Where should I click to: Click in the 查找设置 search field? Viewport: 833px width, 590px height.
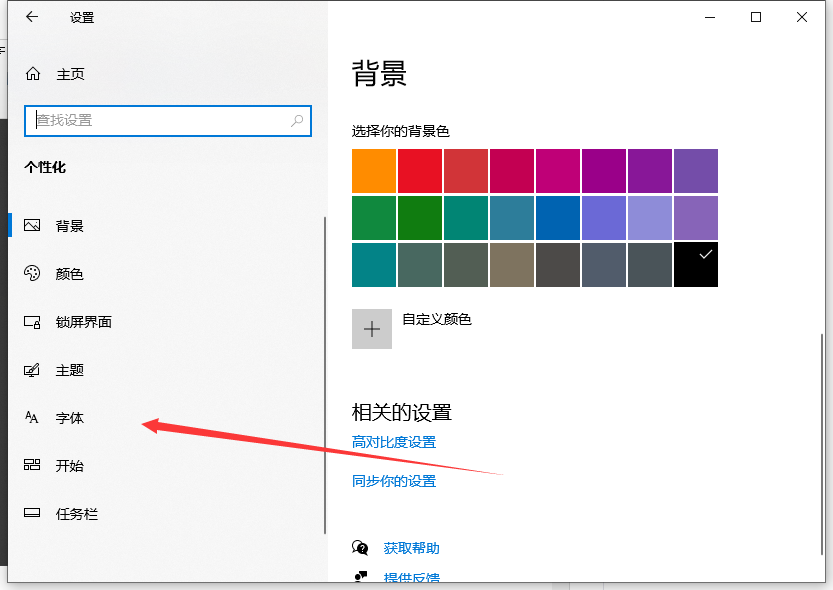[x=160, y=120]
